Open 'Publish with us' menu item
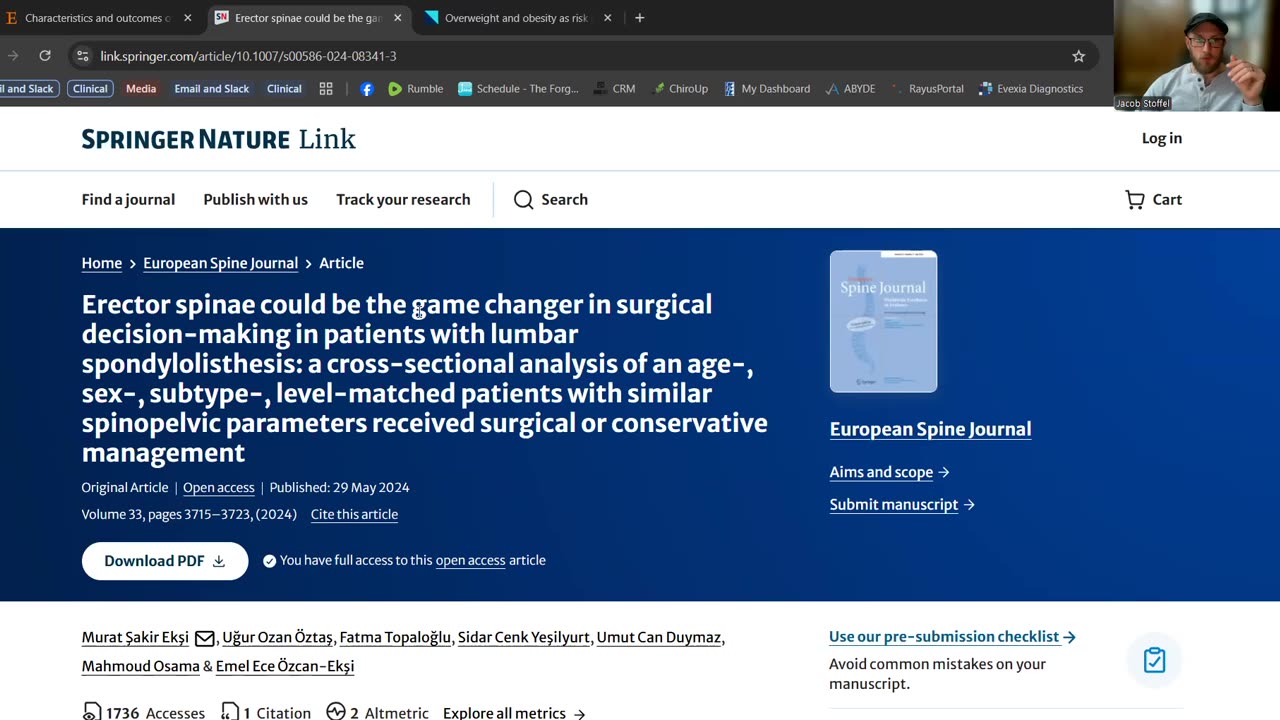 [x=255, y=199]
